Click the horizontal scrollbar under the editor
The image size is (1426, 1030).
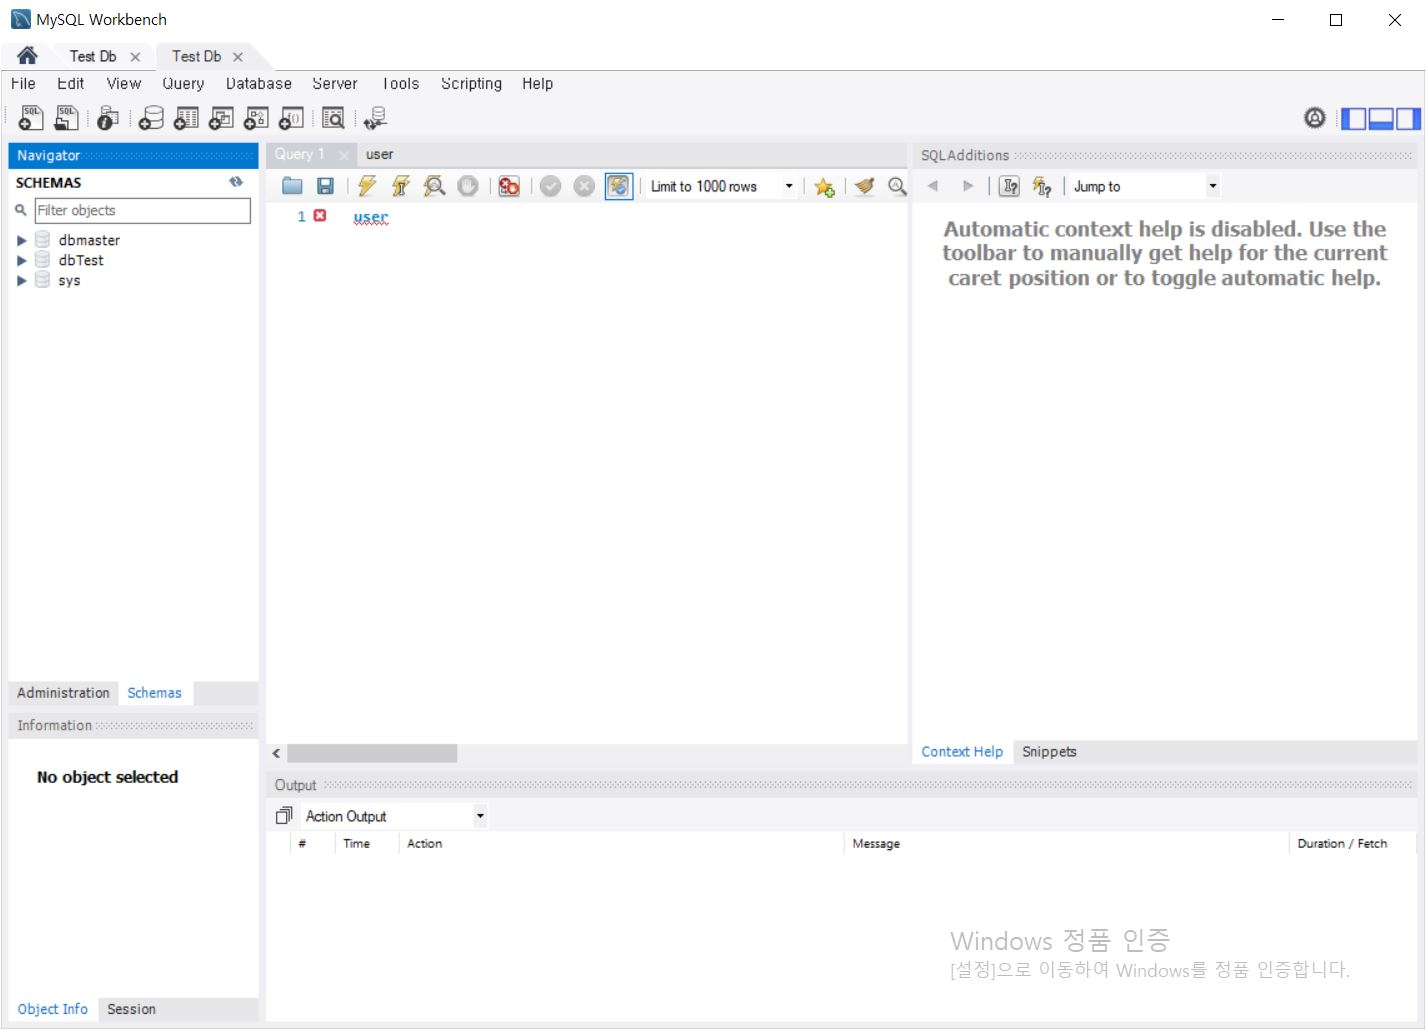[371, 753]
